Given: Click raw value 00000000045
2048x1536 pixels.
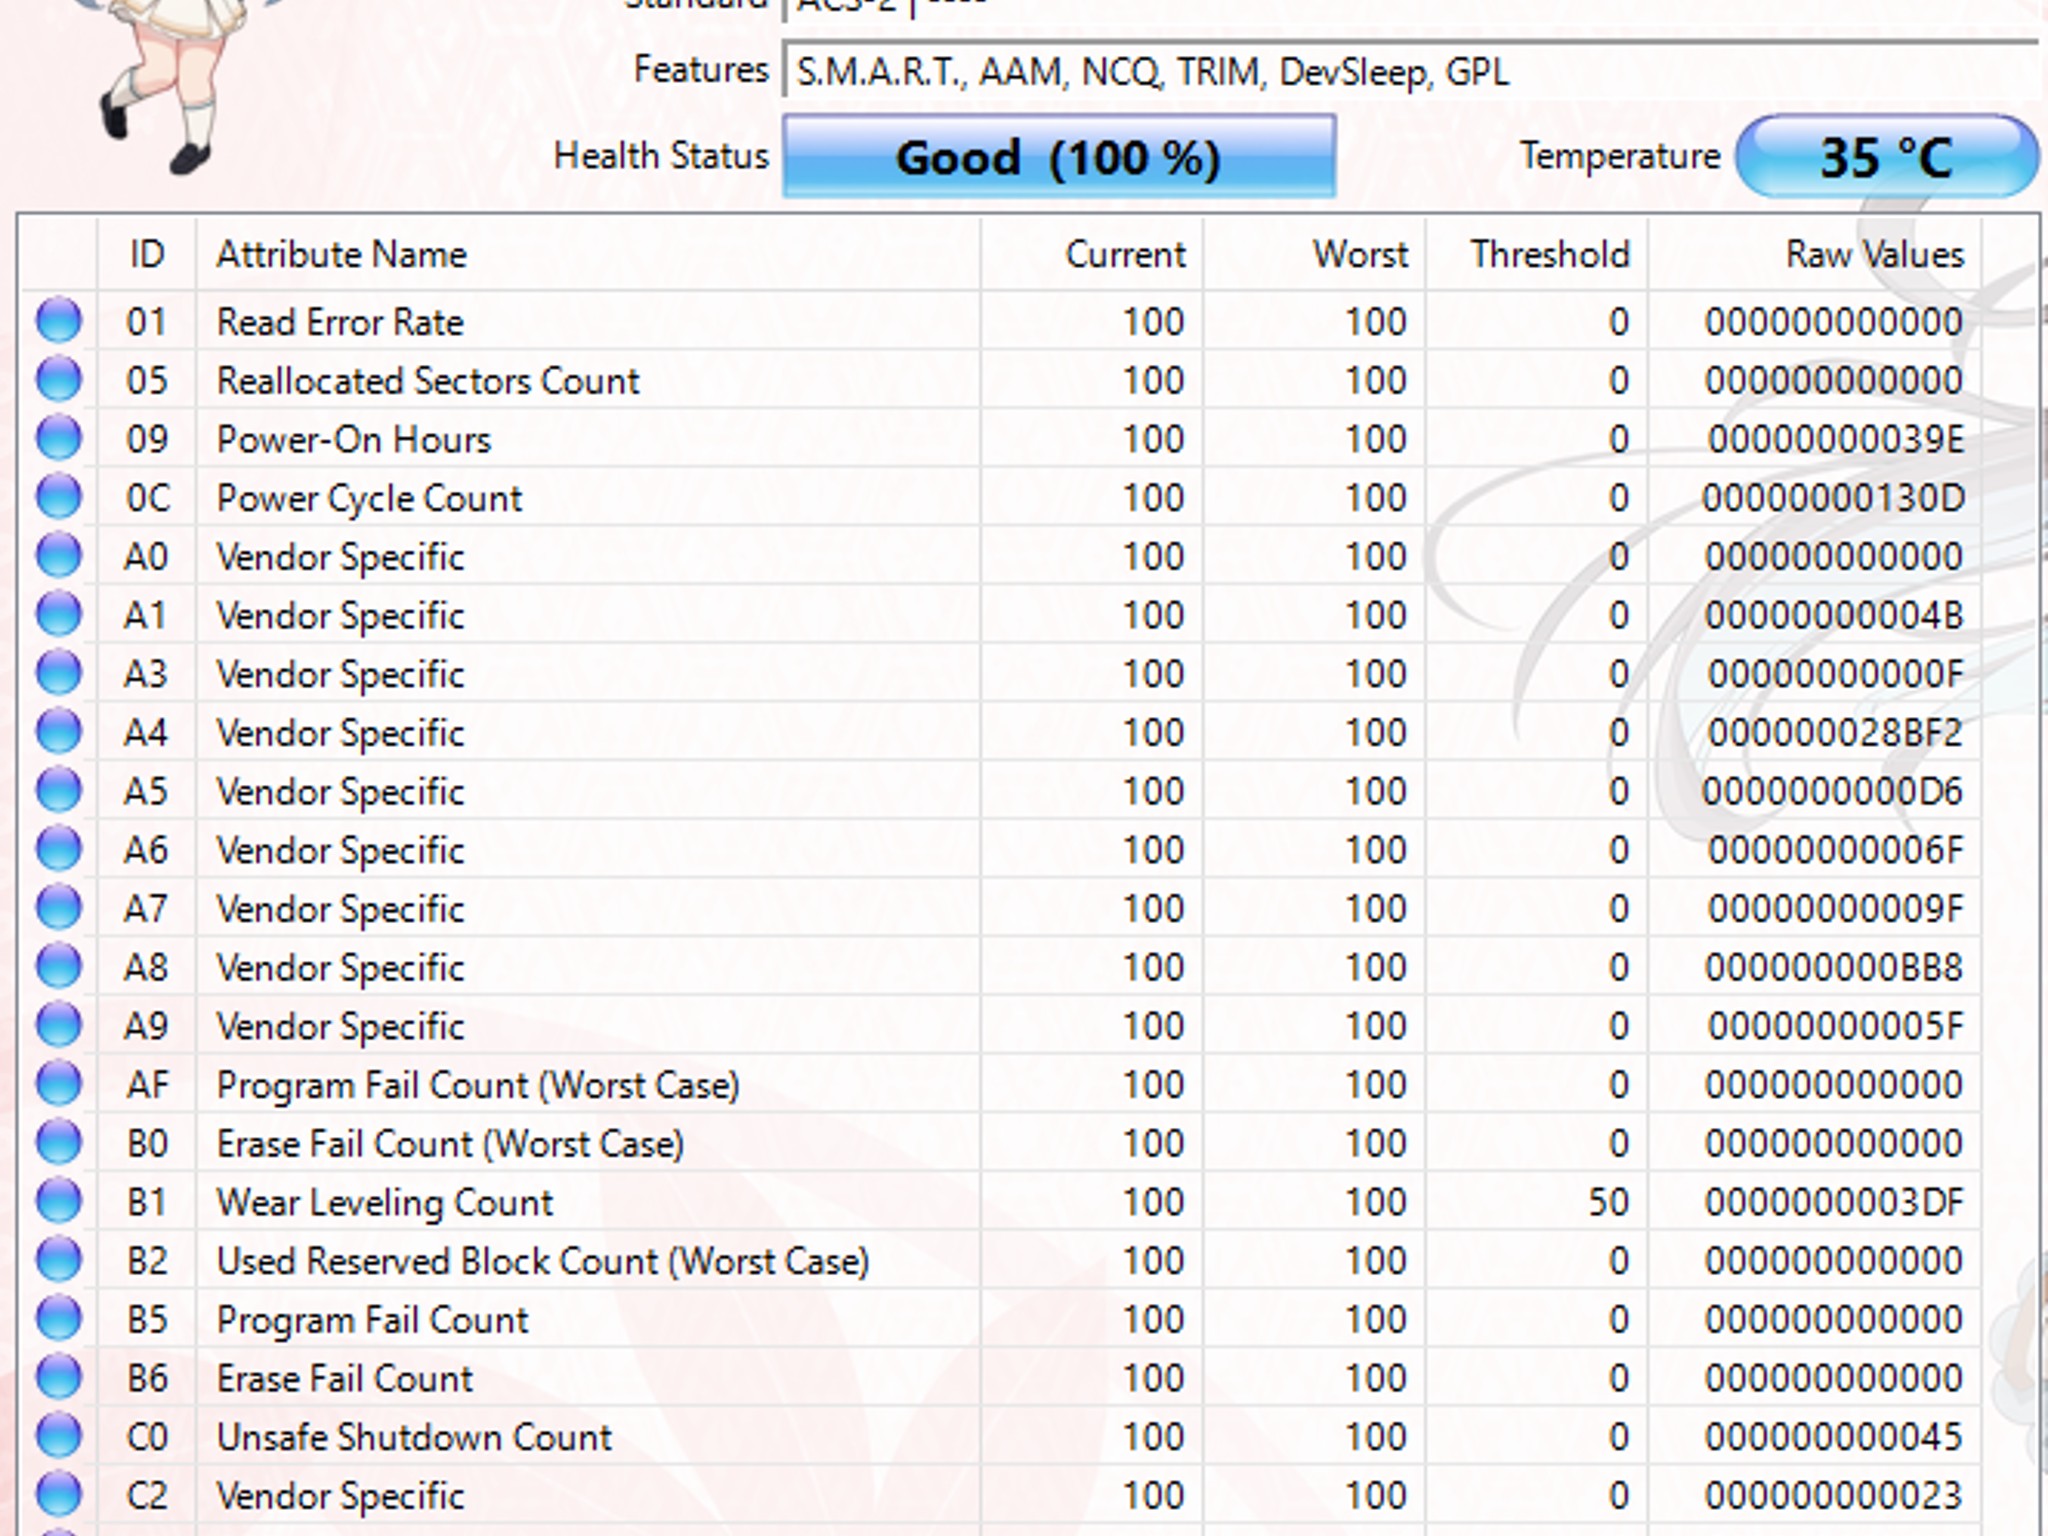Looking at the screenshot, I should (x=1835, y=1437).
